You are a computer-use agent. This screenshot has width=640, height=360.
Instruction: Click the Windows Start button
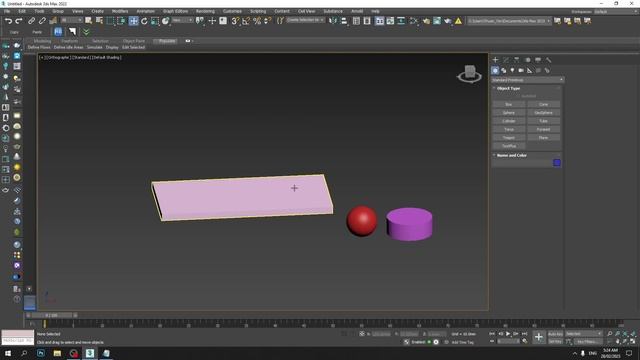pyautogui.click(x=8, y=353)
